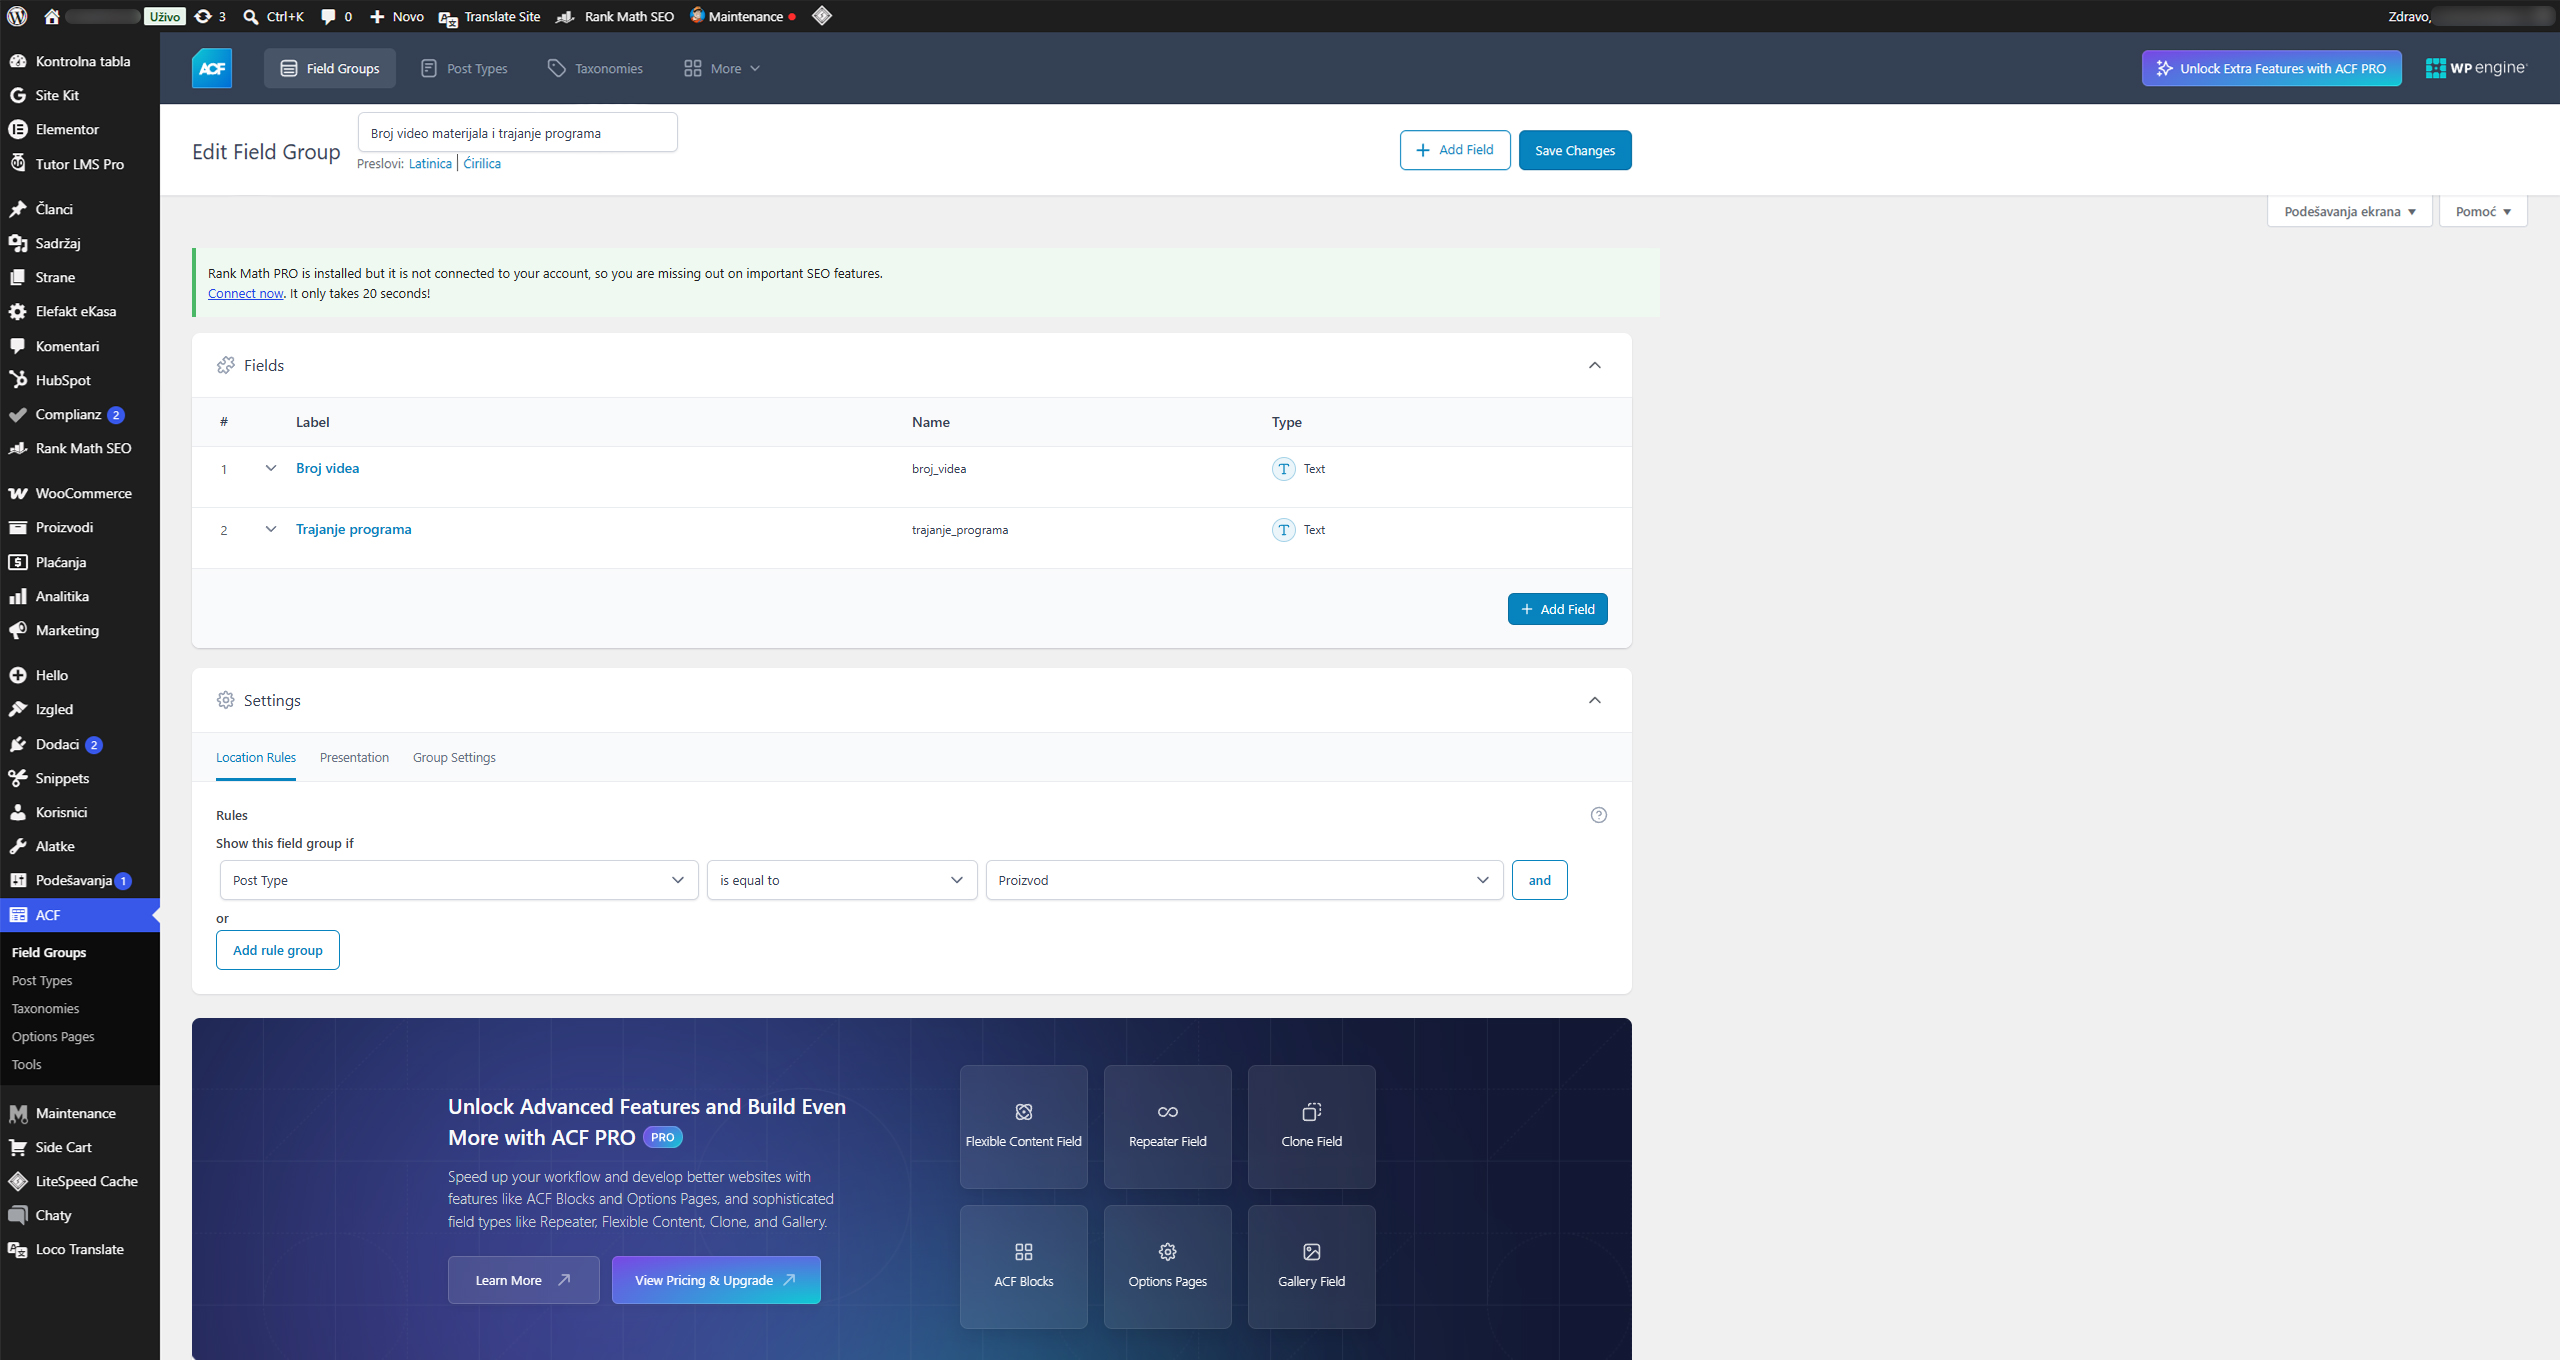Open LiteSpeed Cache in sidebar
This screenshot has height=1360, width=2560.
point(80,1181)
